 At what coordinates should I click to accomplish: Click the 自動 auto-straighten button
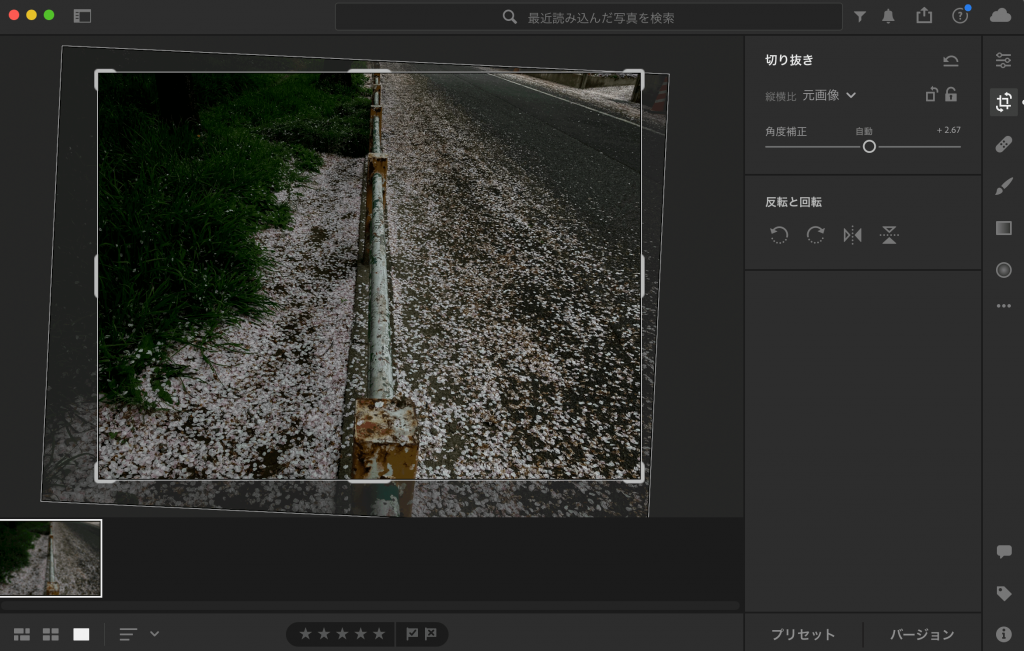click(x=864, y=131)
